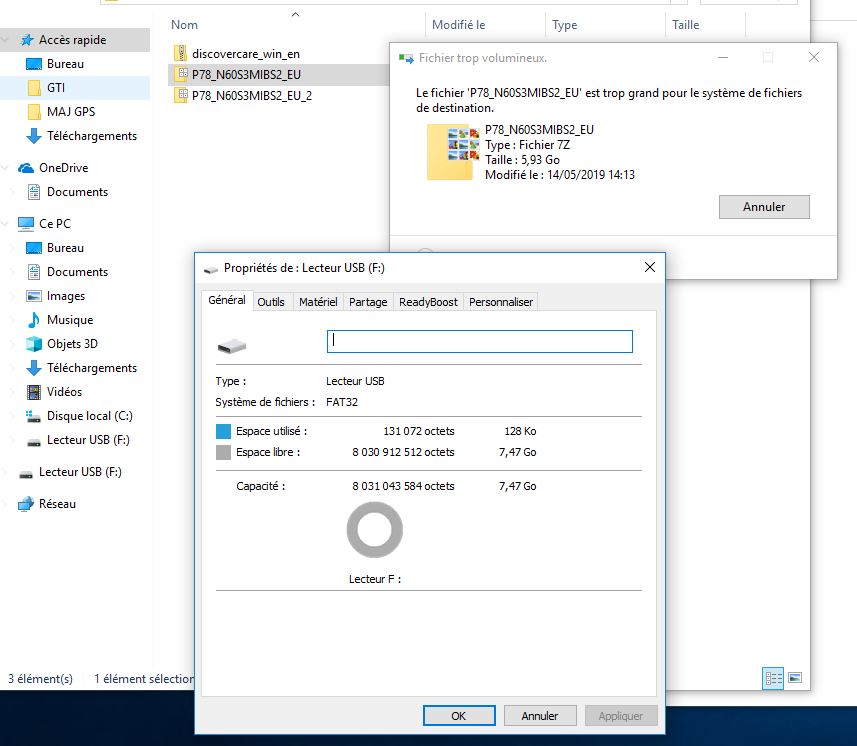Open the Matériel tab

318,302
